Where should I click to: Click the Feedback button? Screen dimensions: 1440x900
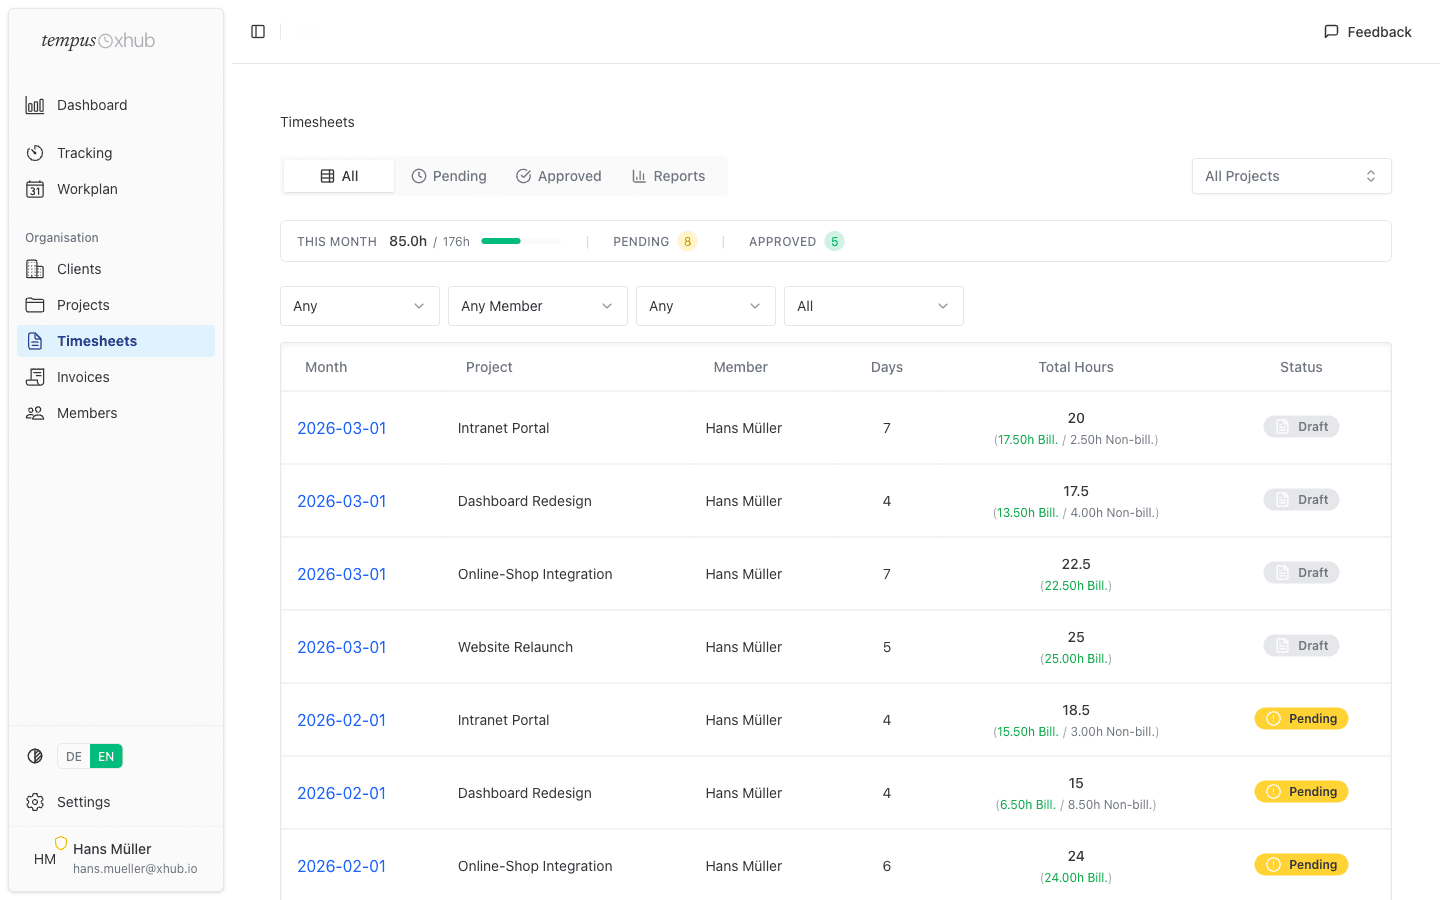point(1367,31)
